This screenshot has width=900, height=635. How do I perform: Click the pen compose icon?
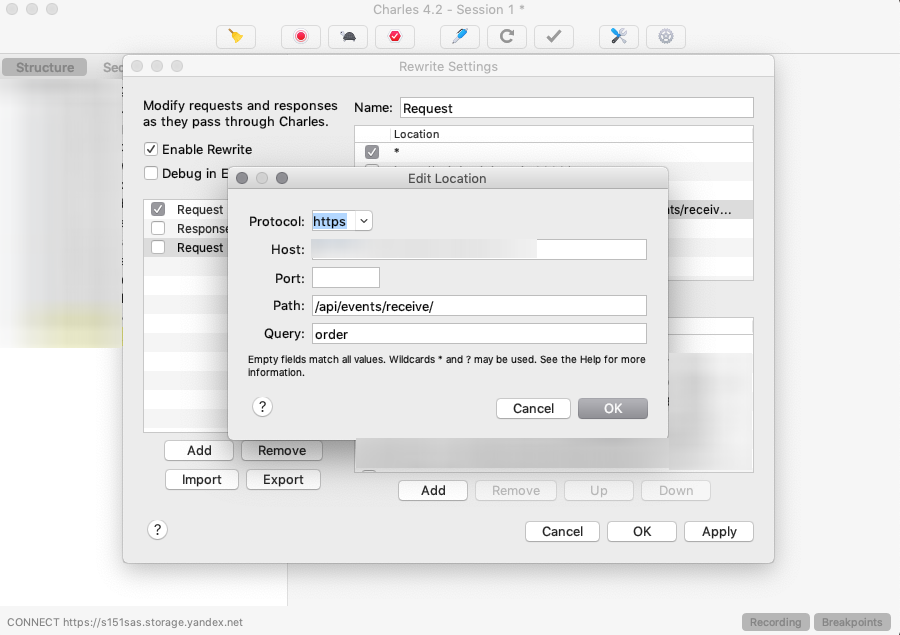click(460, 37)
